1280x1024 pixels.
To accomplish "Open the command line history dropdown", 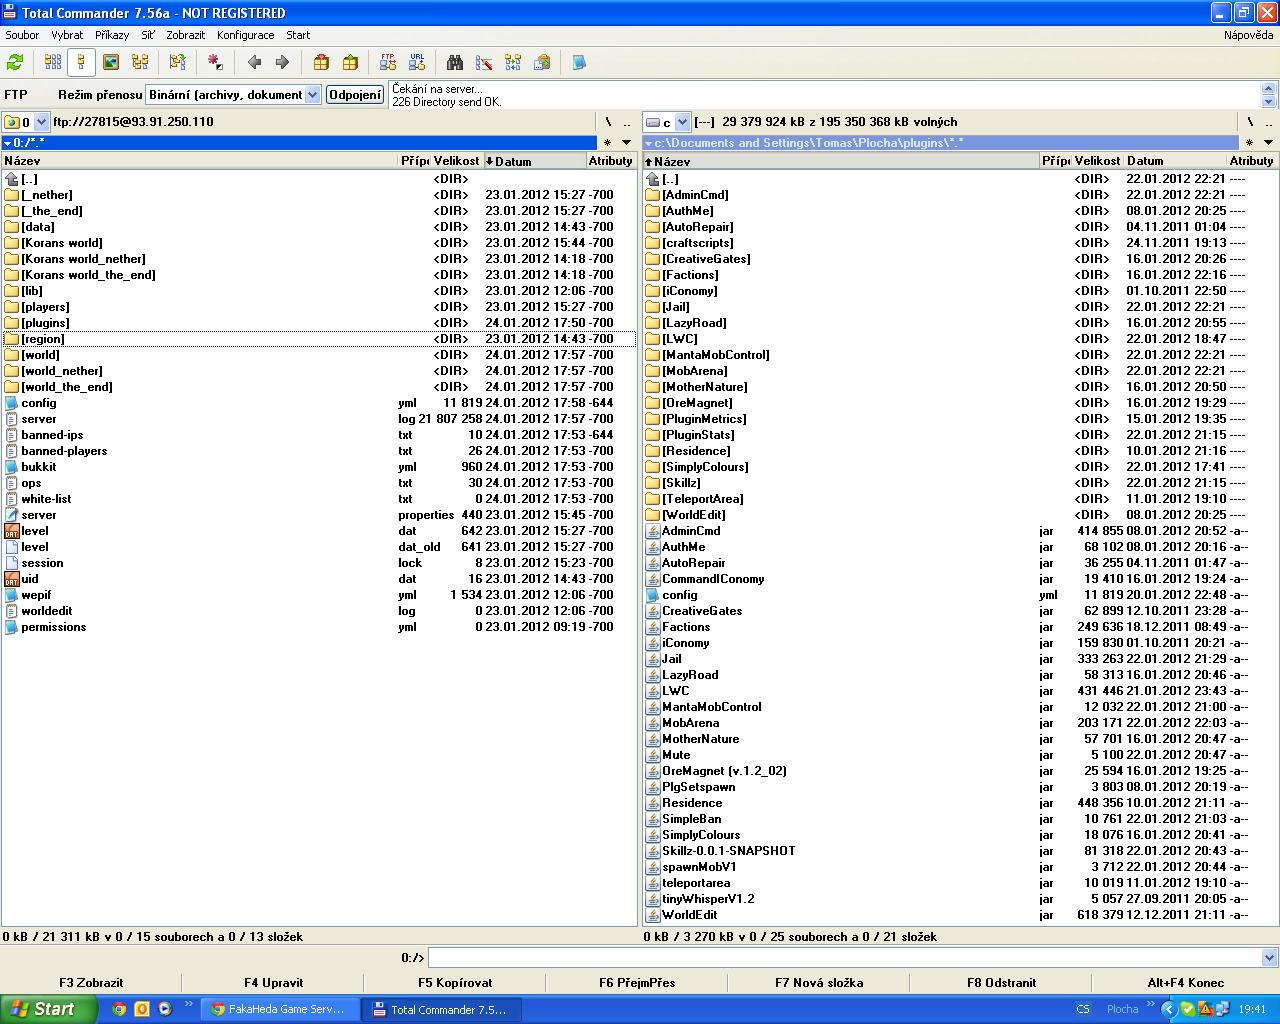I will pyautogui.click(x=1269, y=957).
